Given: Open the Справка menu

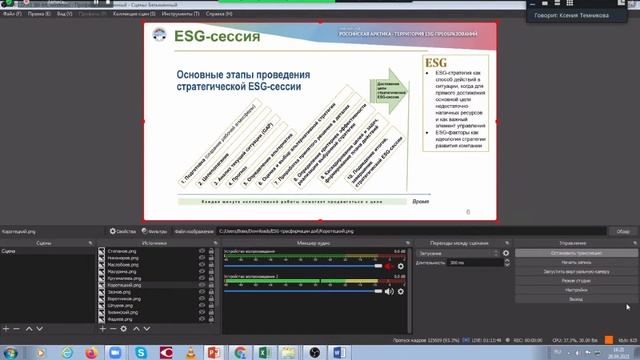Looking at the screenshot, I should pyautogui.click(x=219, y=14).
